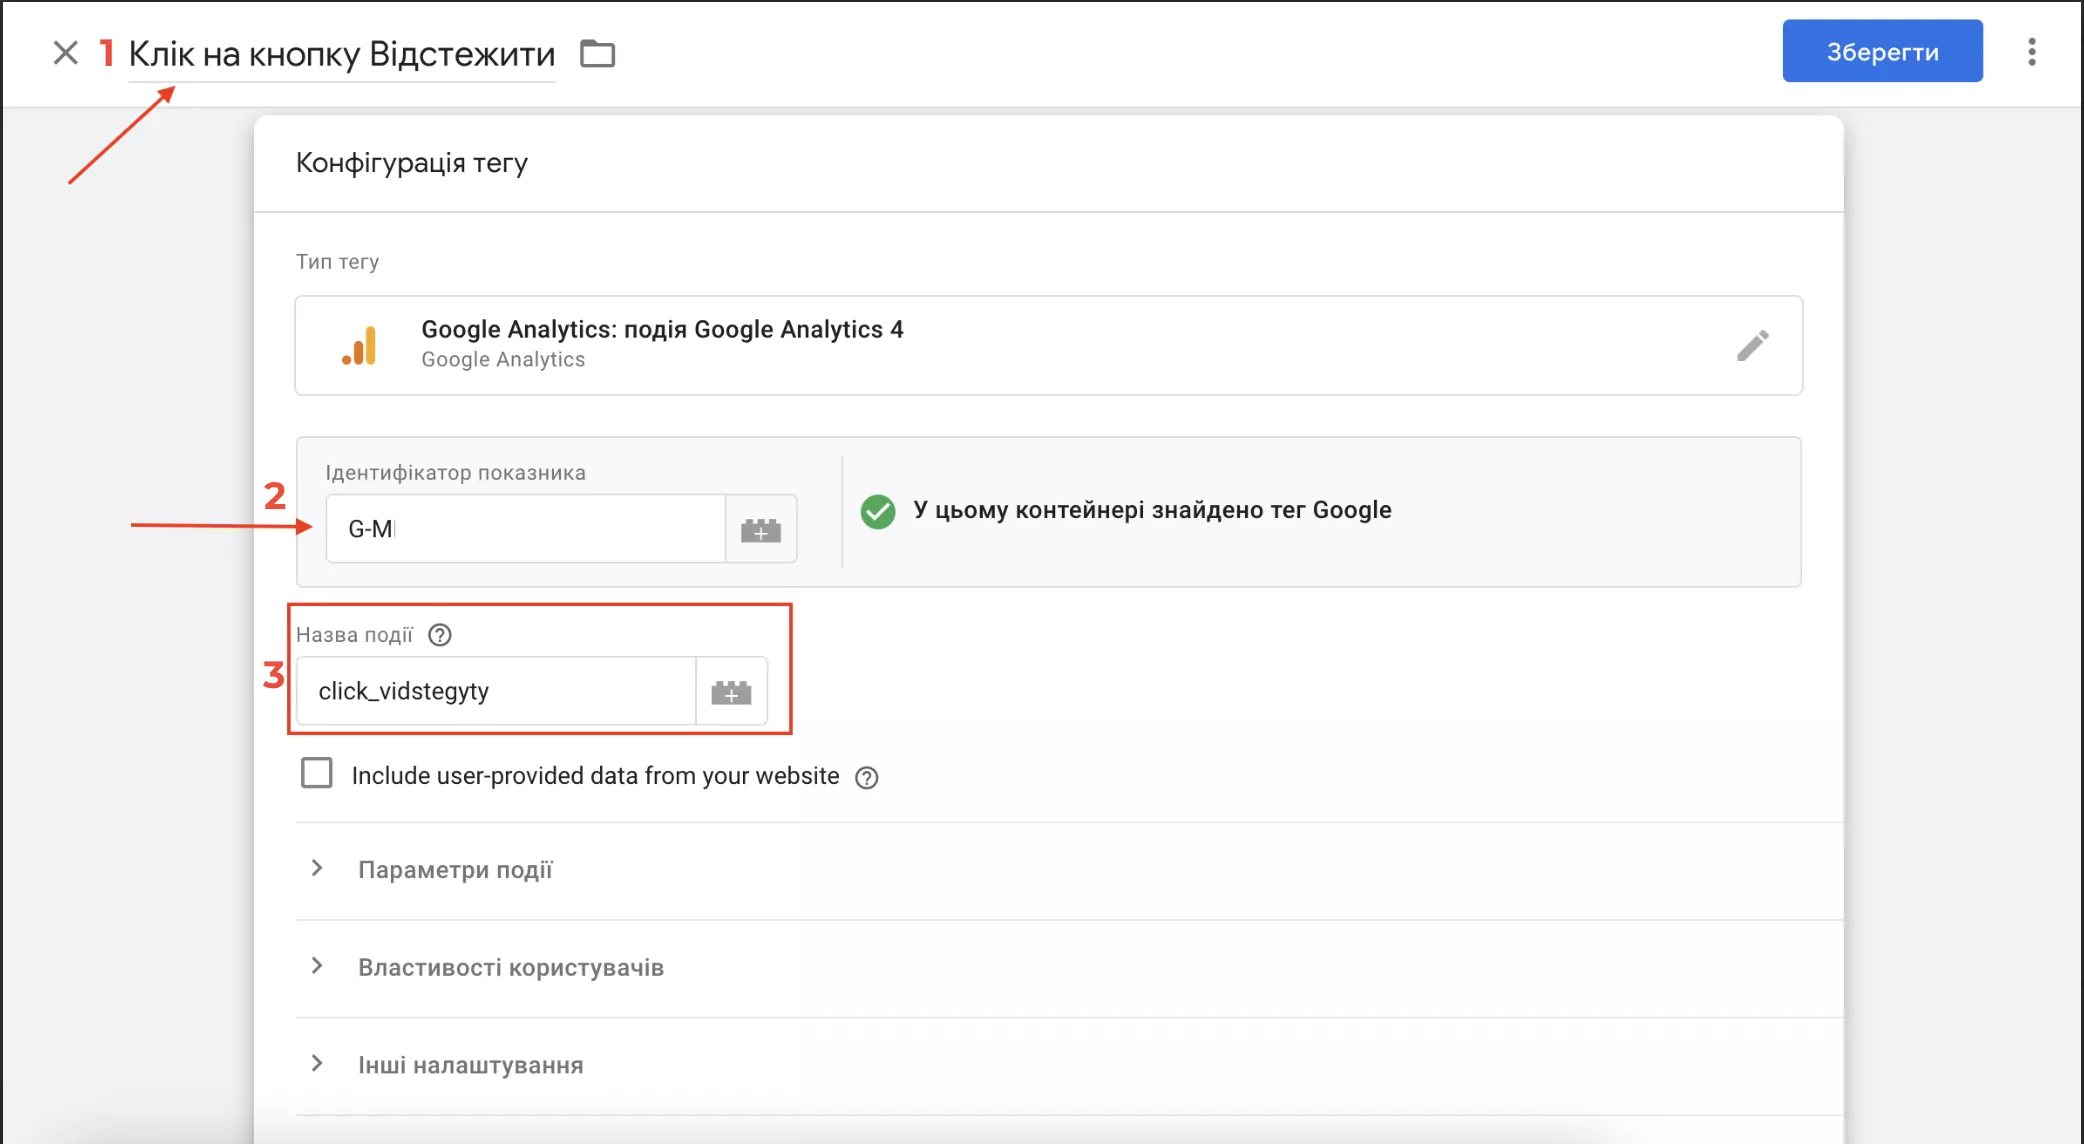This screenshot has width=2084, height=1144.
Task: Click the event name field click_vidstegyty
Action: click(x=496, y=691)
